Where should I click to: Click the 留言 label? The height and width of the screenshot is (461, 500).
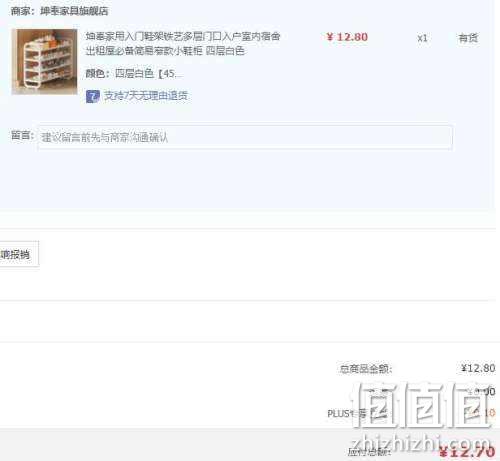tap(22, 135)
